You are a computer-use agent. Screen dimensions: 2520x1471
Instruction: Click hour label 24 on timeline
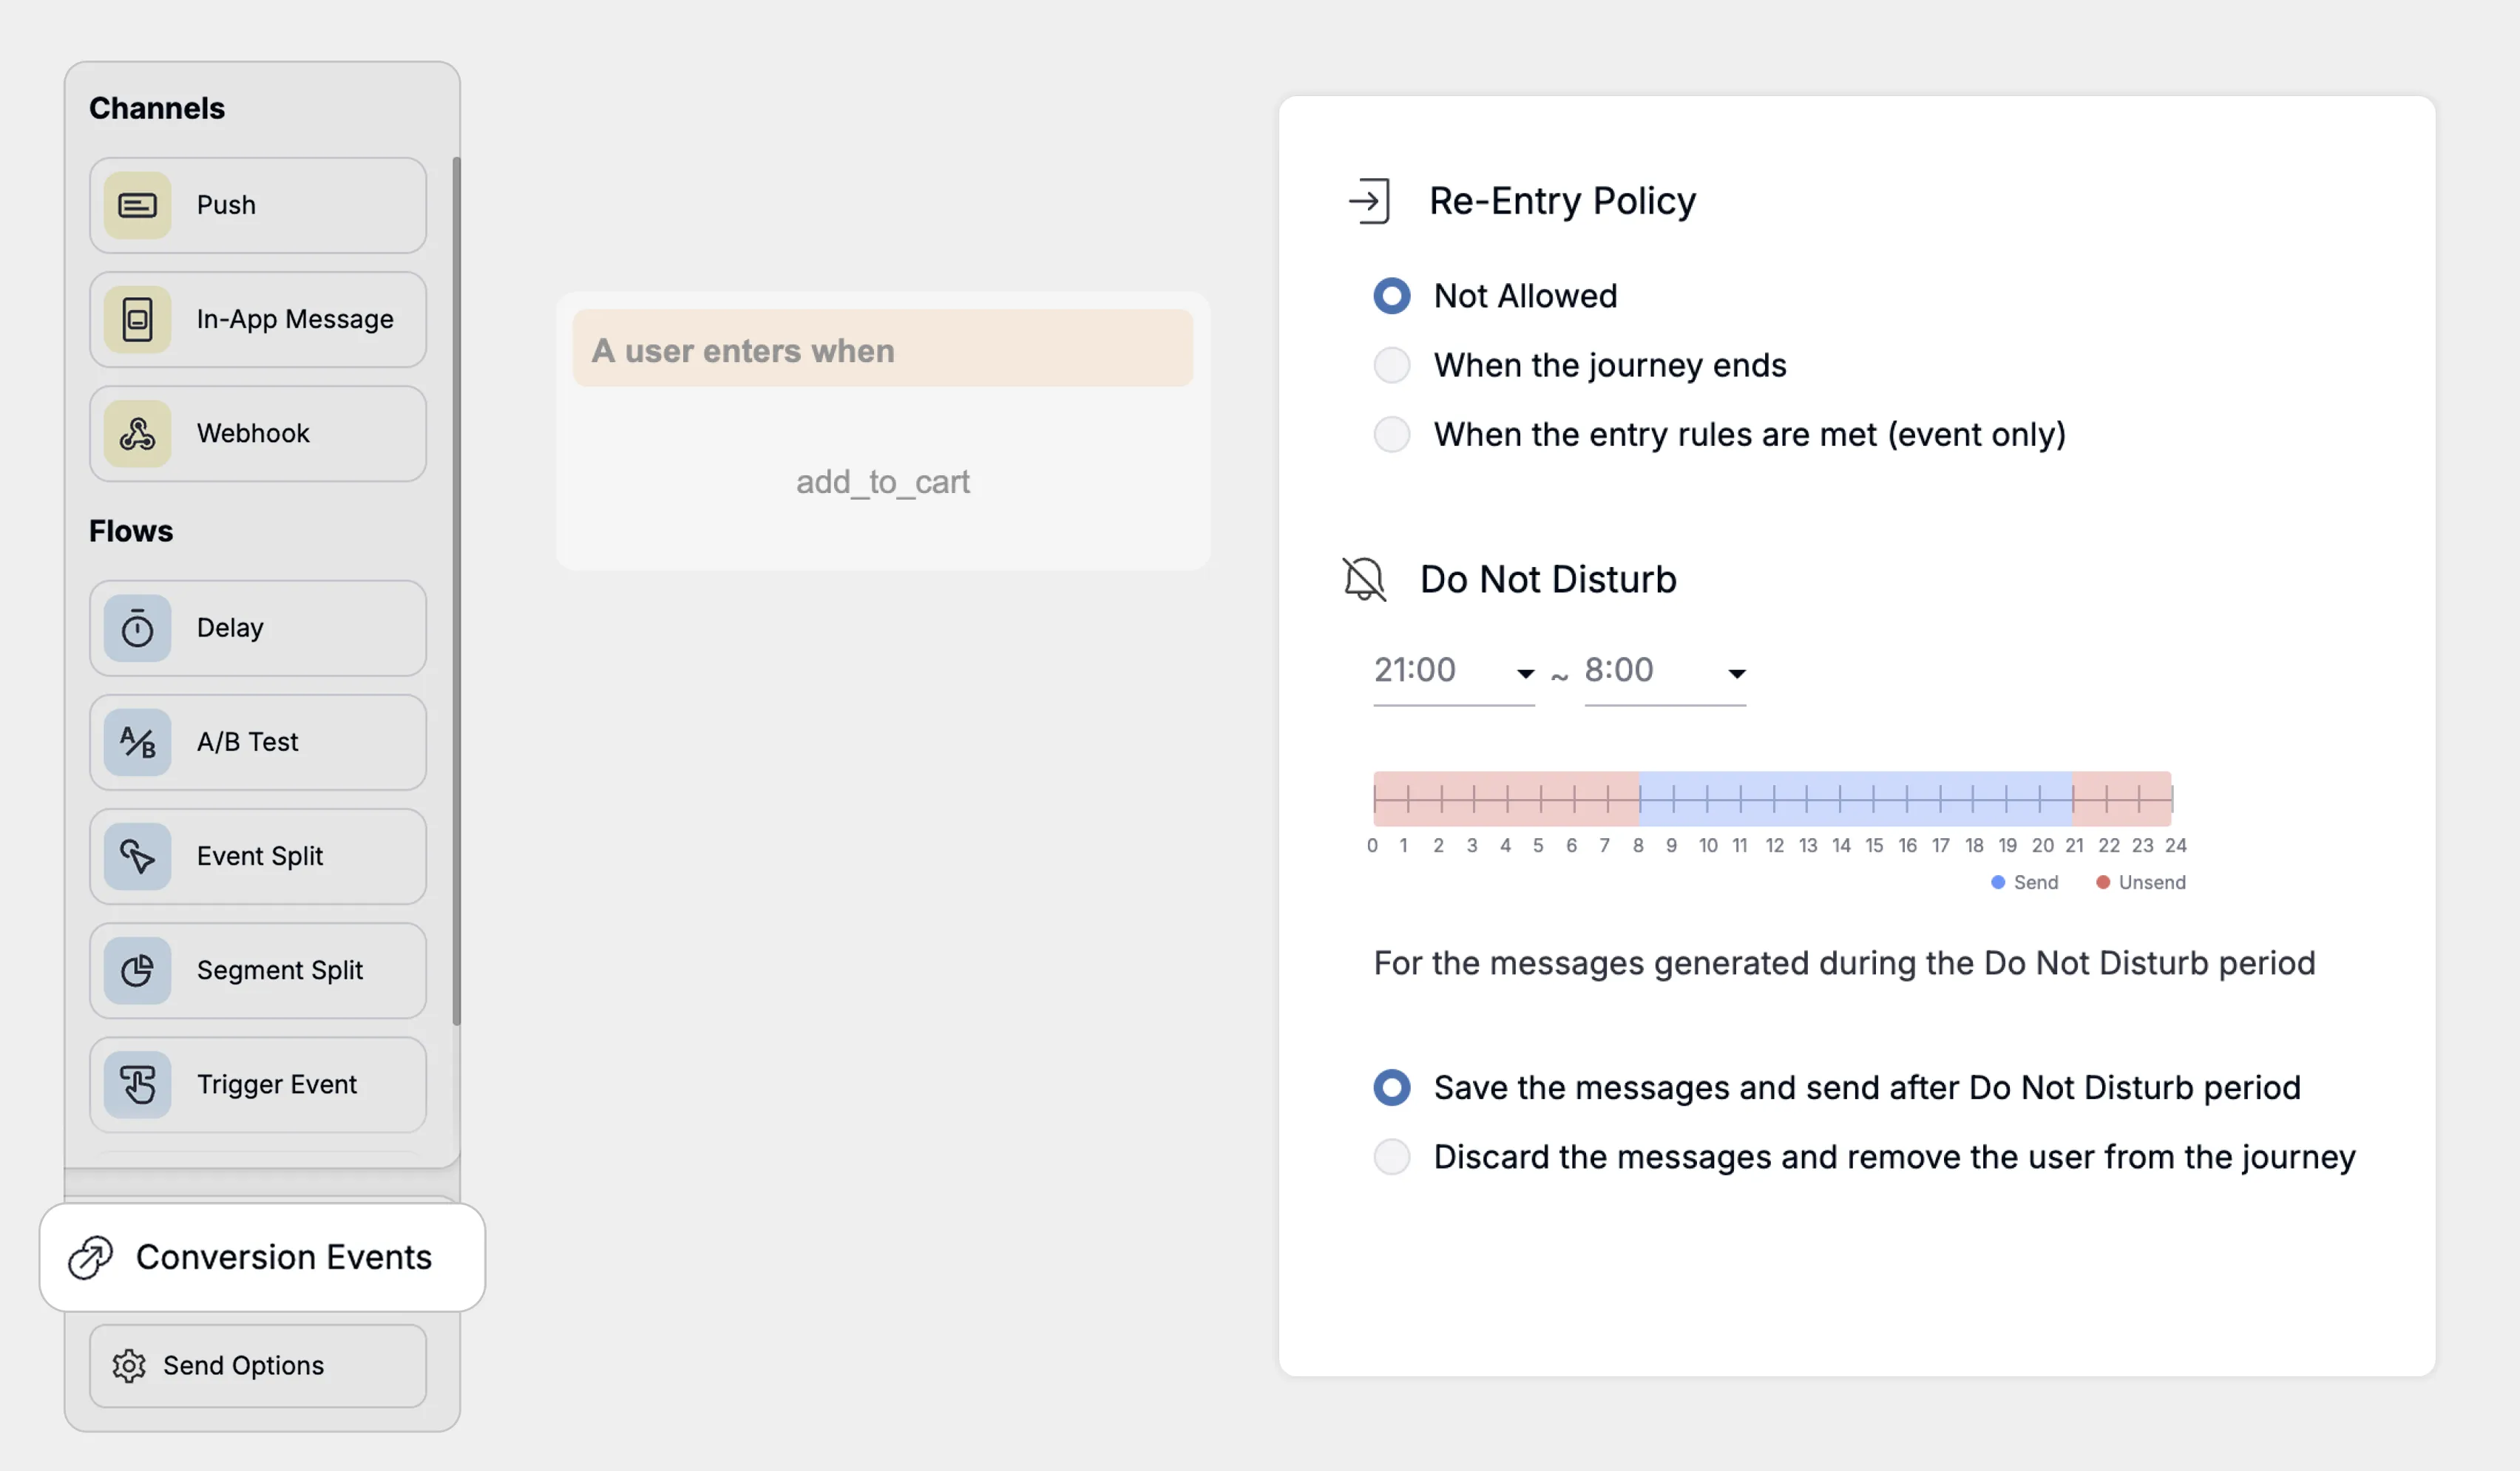(x=2176, y=845)
